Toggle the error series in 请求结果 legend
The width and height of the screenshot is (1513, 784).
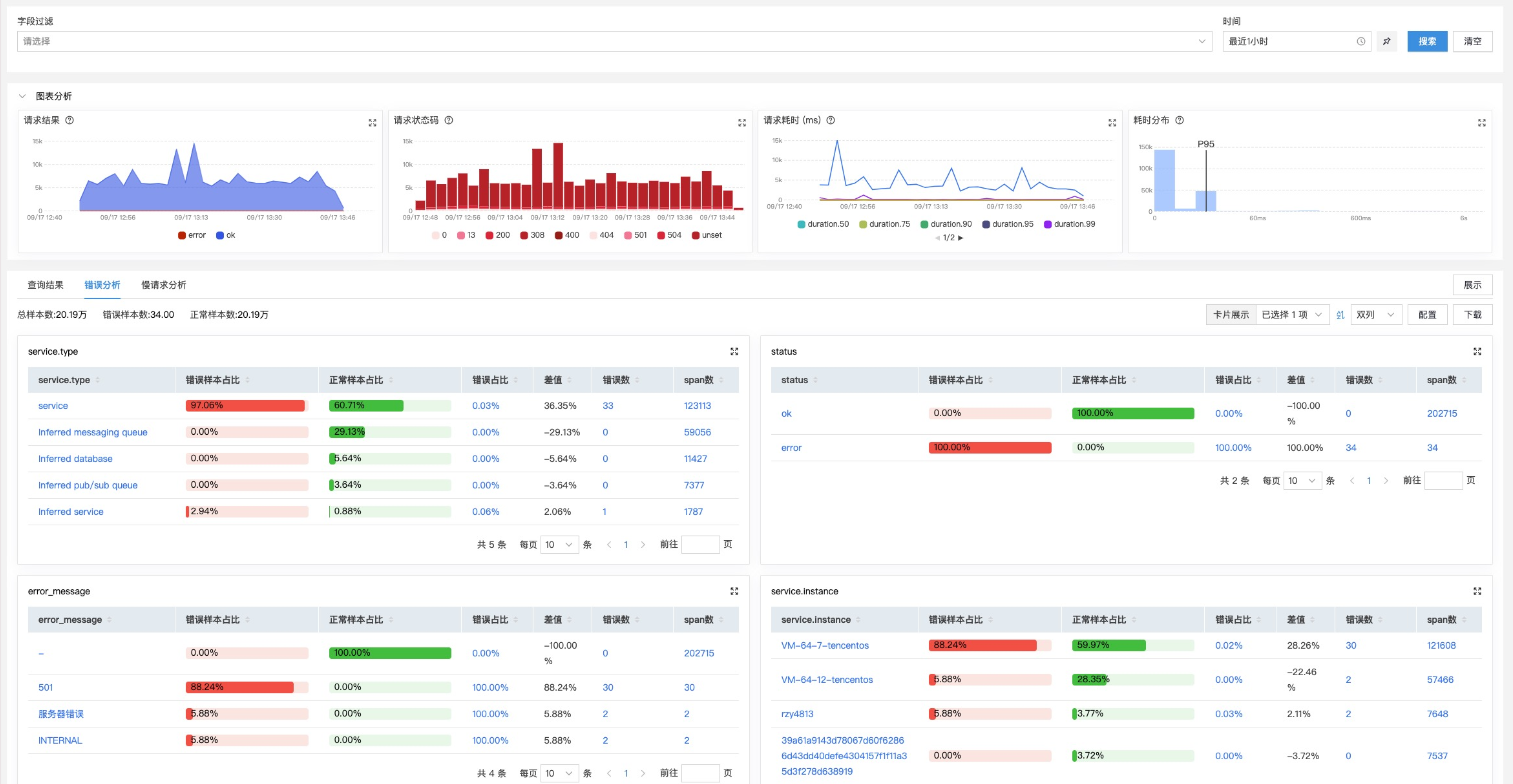pos(191,235)
